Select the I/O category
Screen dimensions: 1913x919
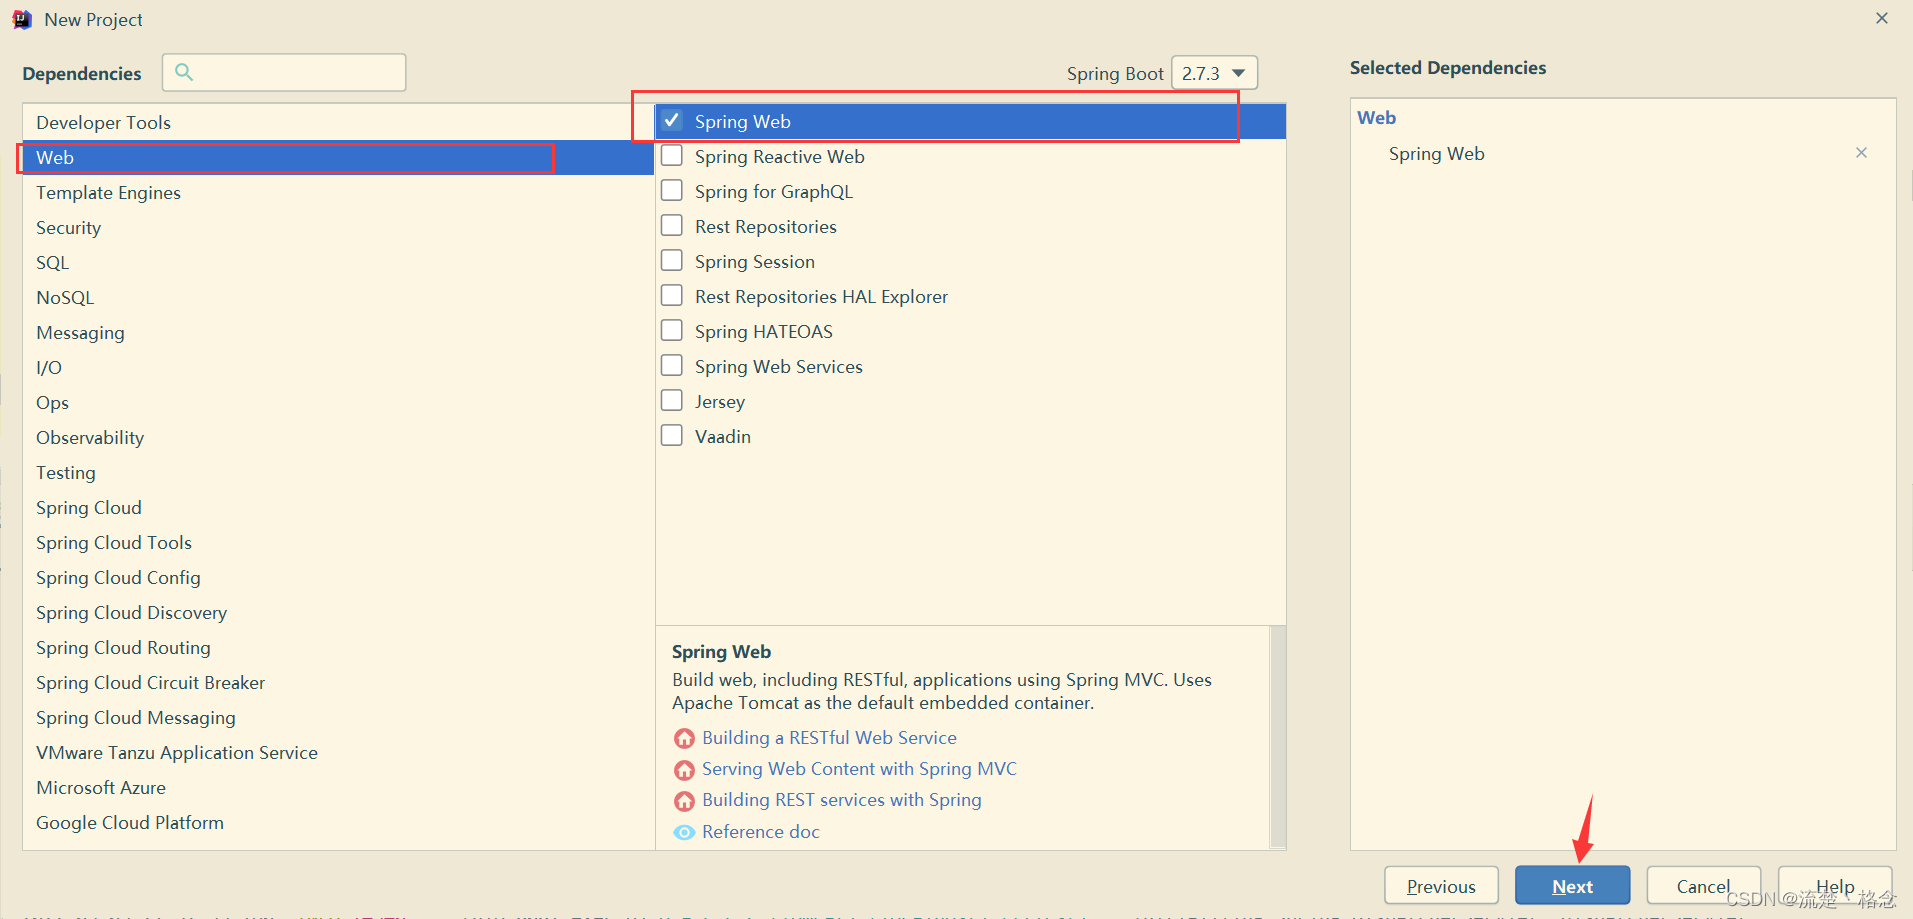click(338, 367)
